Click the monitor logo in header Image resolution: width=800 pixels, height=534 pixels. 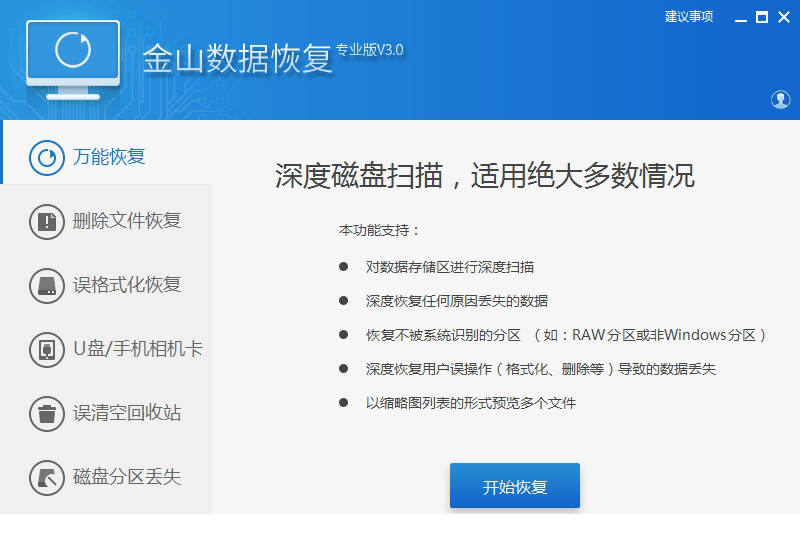[73, 60]
